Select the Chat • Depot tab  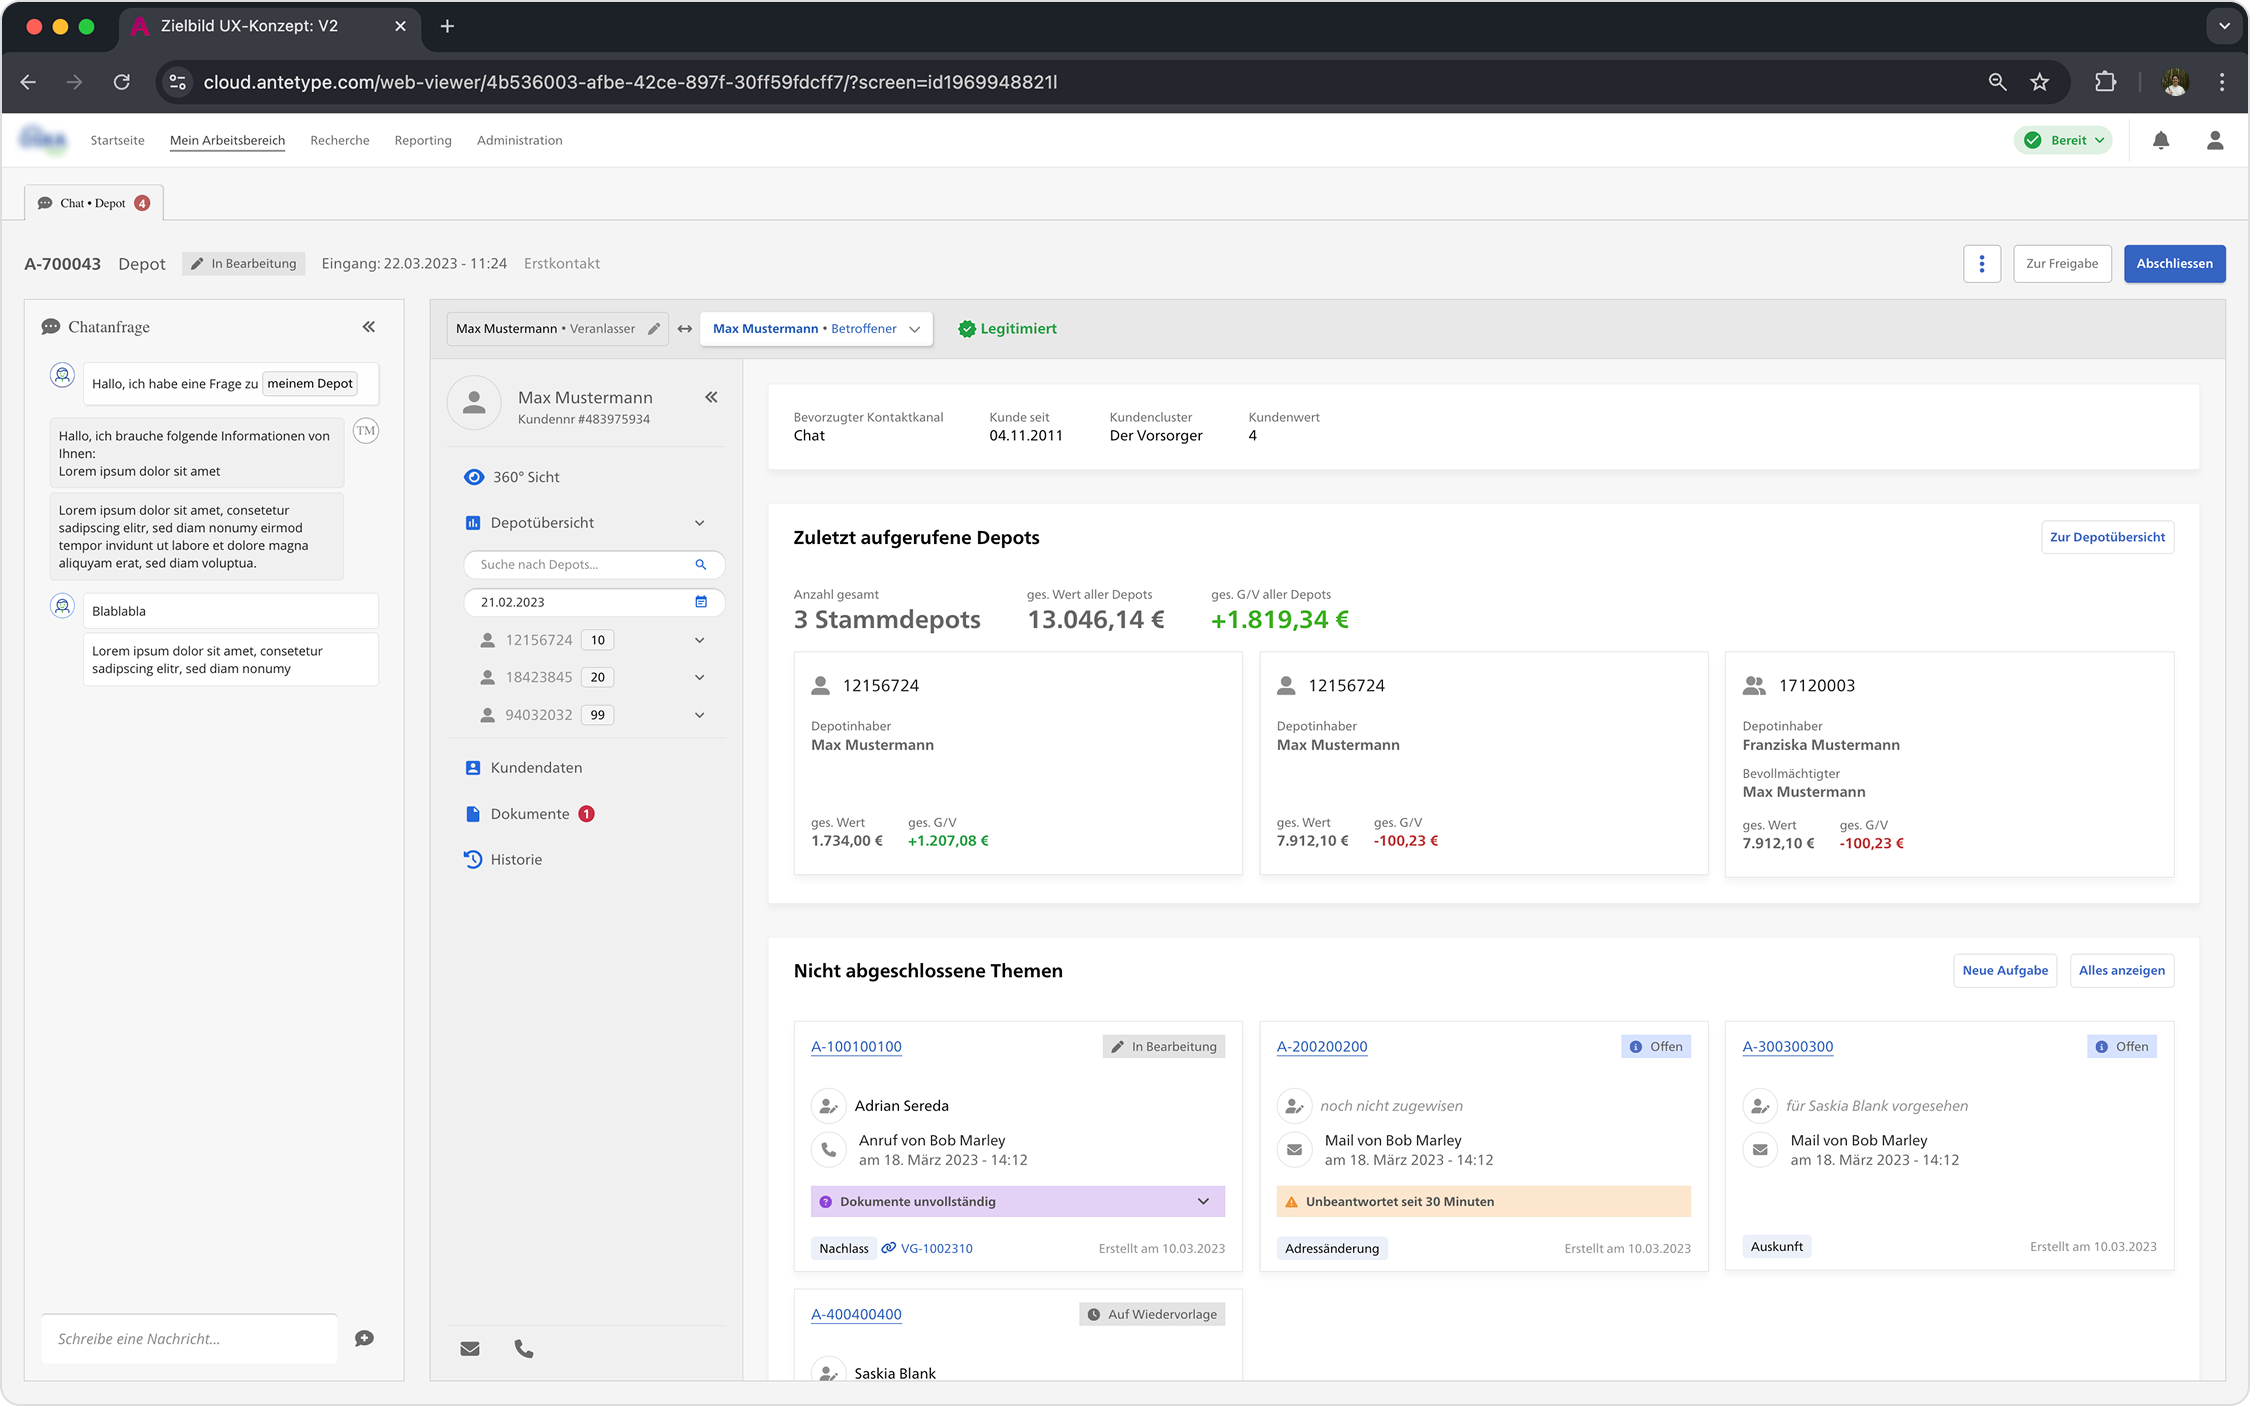[x=94, y=203]
